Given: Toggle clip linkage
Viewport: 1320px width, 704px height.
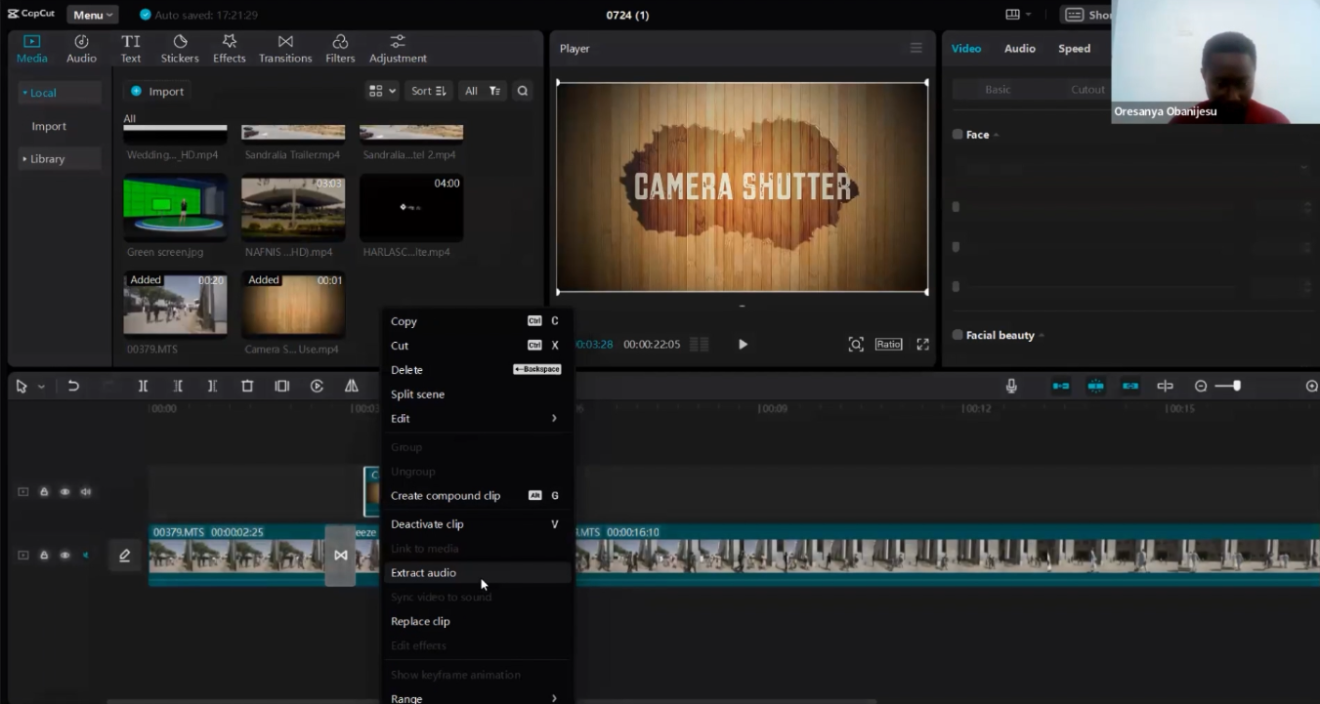Looking at the screenshot, I should [x=1130, y=386].
